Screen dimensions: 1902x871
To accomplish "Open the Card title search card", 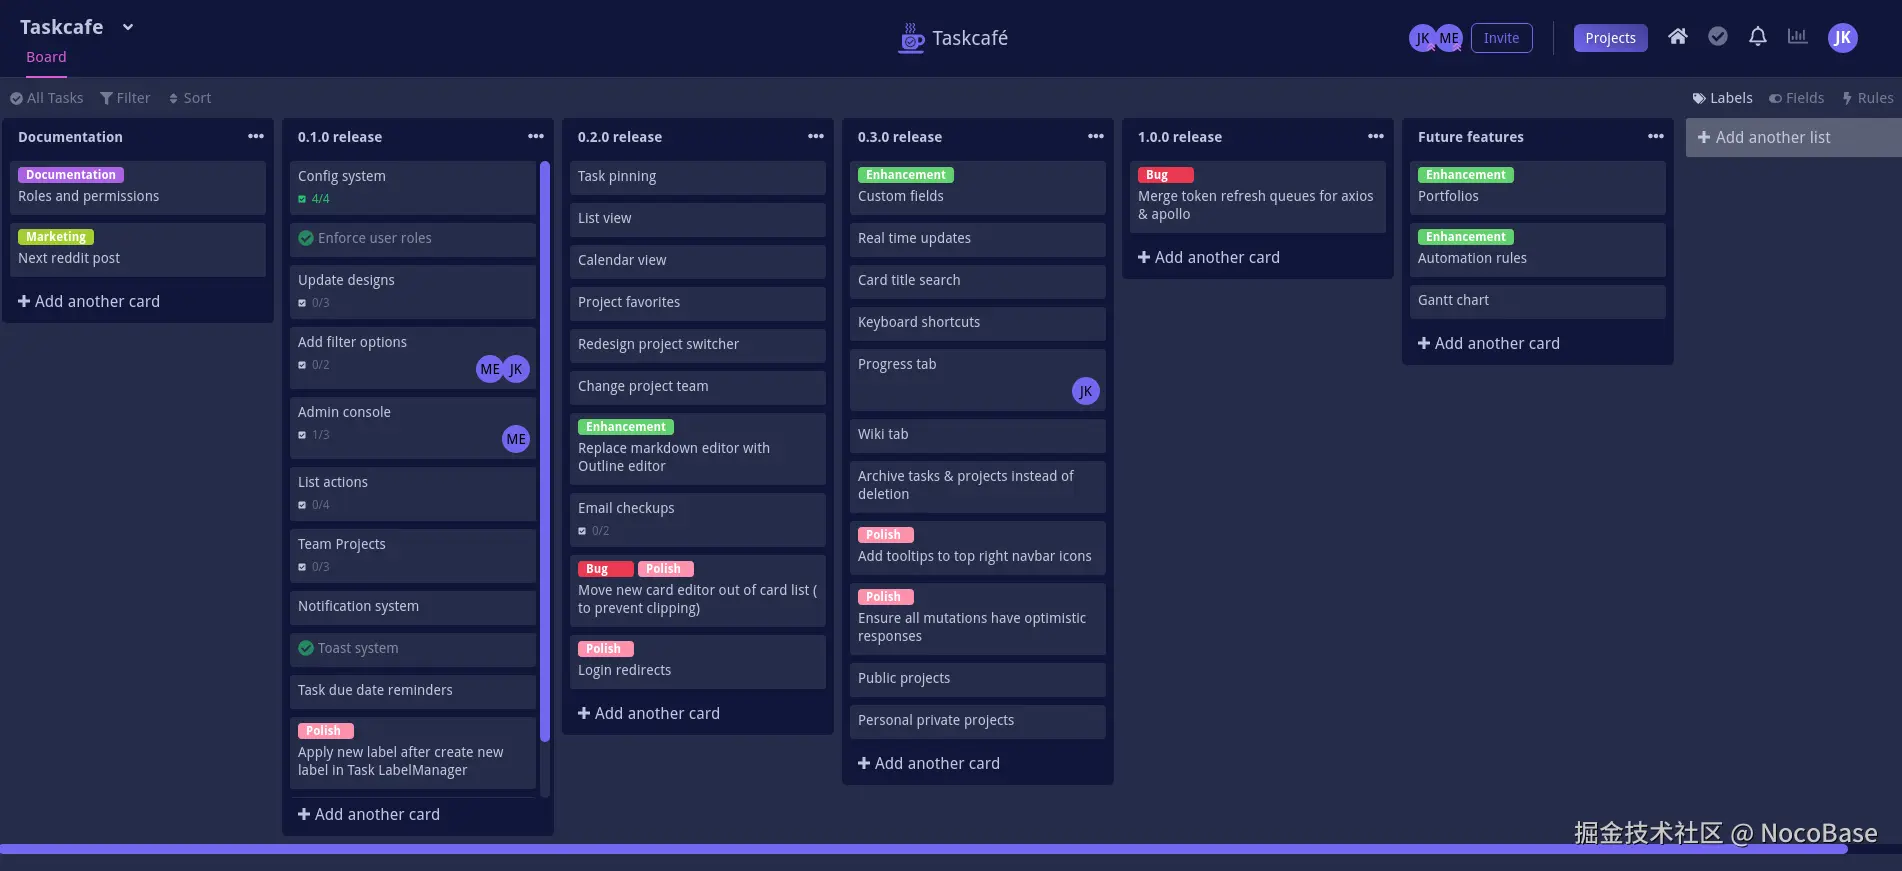I will tap(978, 281).
